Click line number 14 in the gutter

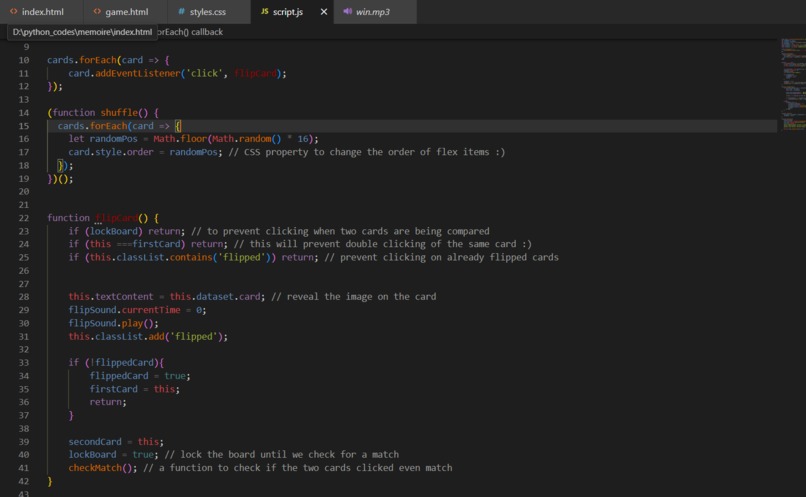tap(24, 113)
